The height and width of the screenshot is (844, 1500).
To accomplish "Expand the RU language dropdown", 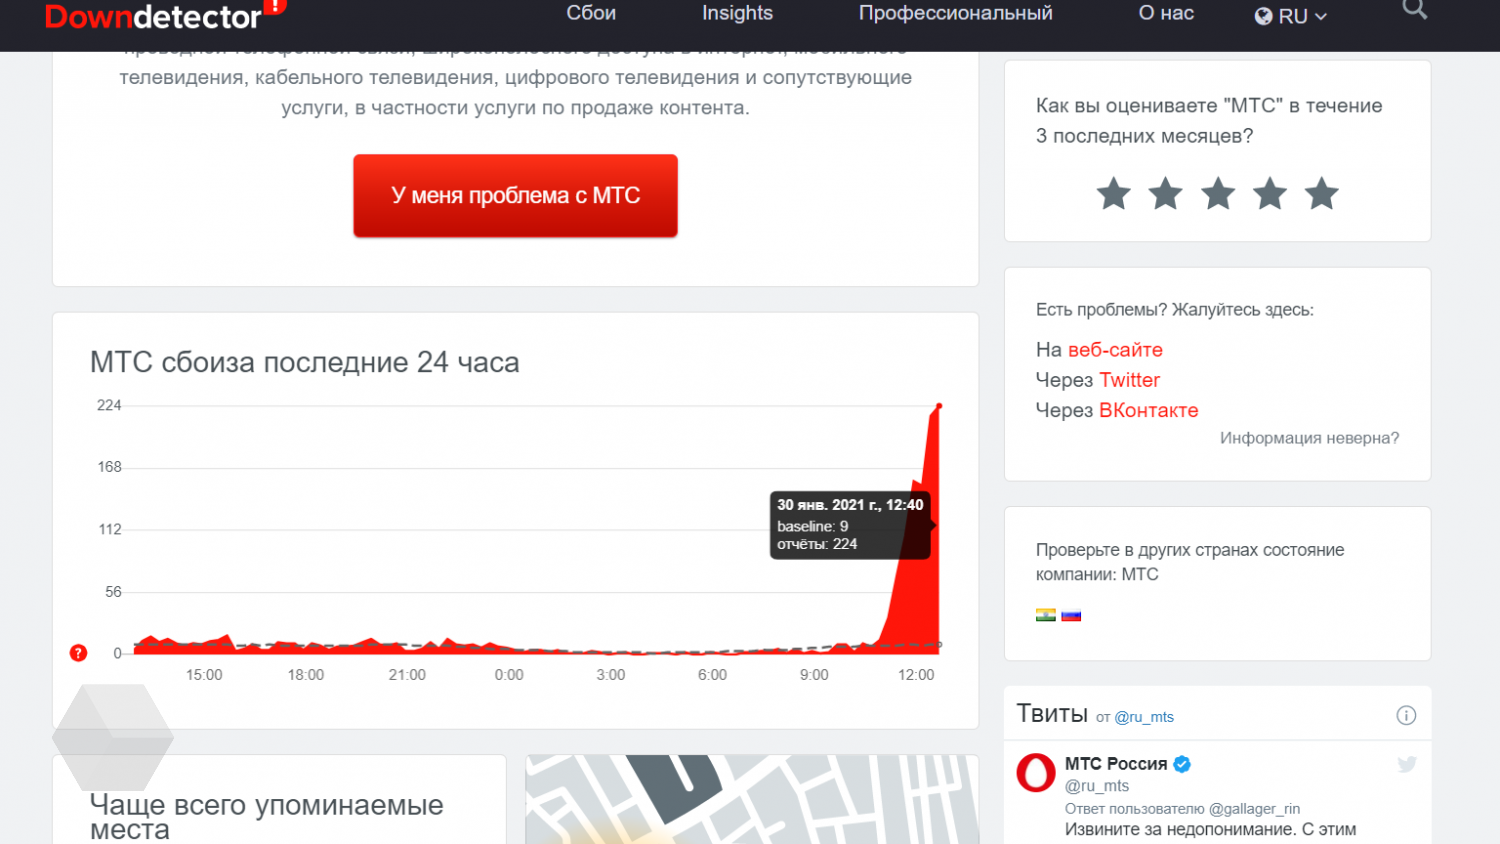I will (1291, 16).
